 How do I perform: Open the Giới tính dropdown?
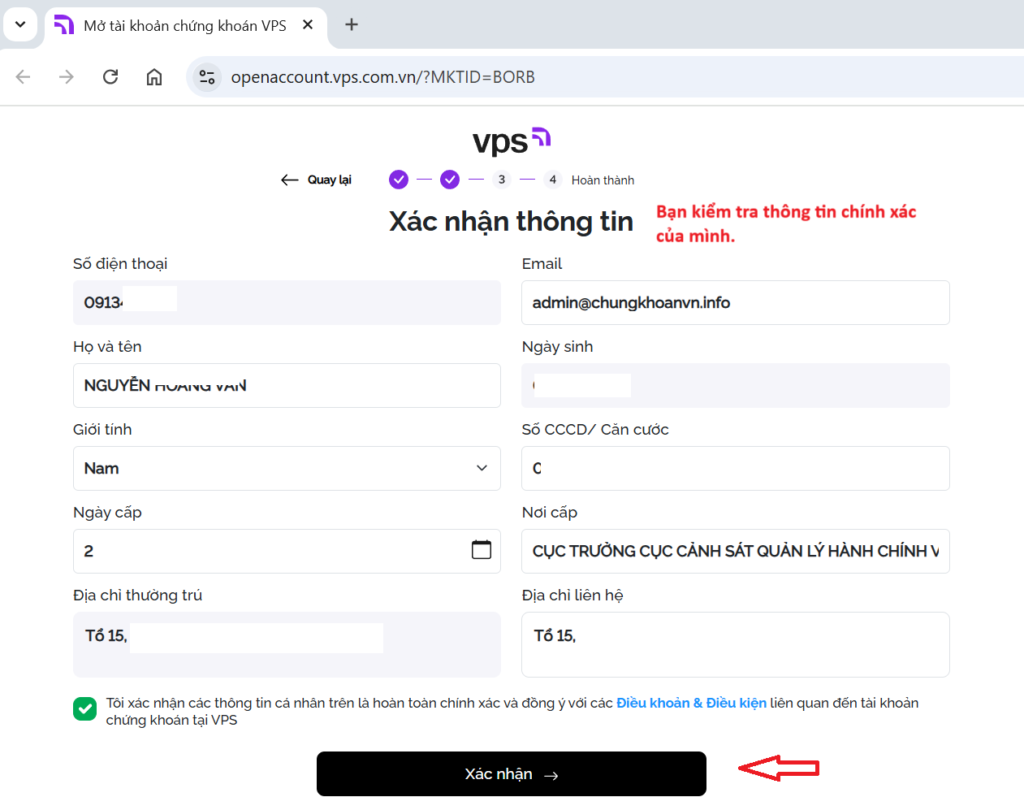pyautogui.click(x=287, y=468)
